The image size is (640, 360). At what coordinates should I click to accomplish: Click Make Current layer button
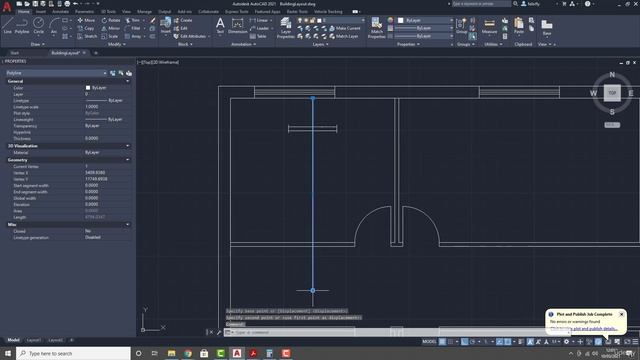346,28
